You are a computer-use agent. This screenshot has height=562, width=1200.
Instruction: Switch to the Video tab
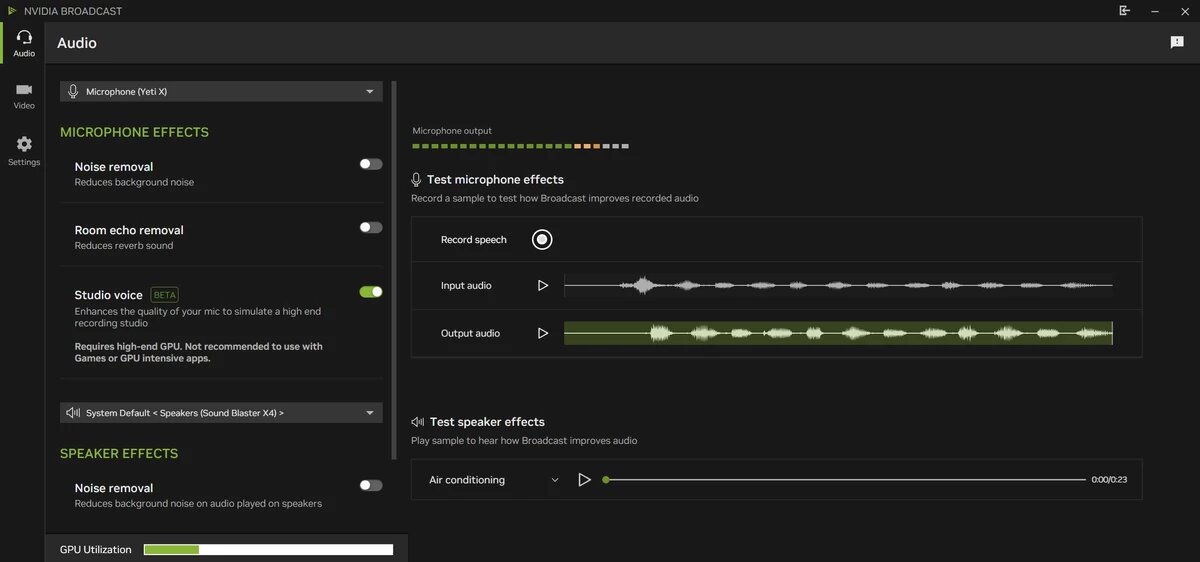pos(24,95)
